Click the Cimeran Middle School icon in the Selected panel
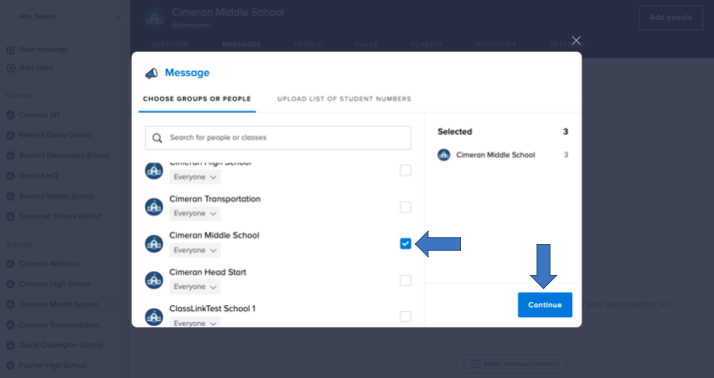The height and width of the screenshot is (378, 714). tap(444, 155)
